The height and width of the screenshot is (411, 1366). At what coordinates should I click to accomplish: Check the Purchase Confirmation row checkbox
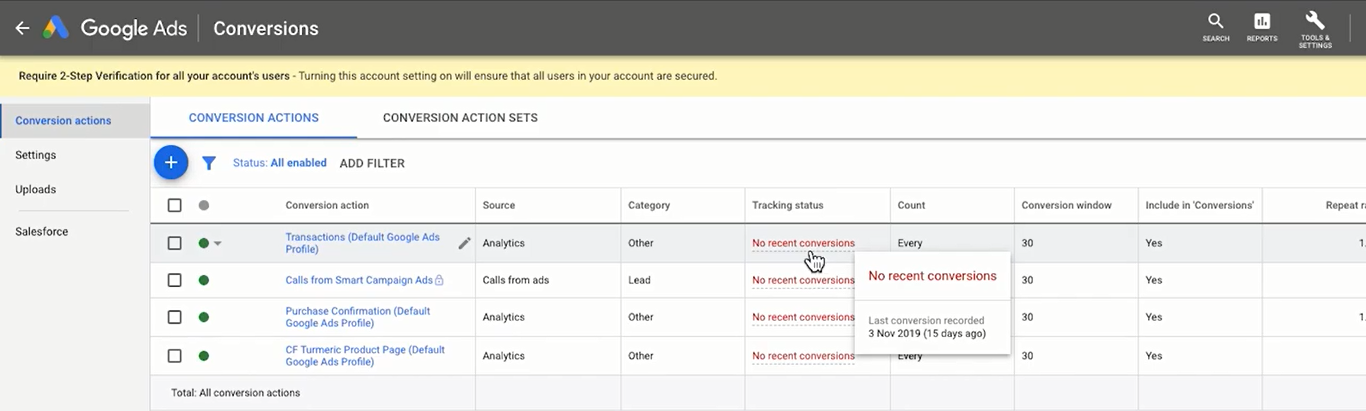175,317
